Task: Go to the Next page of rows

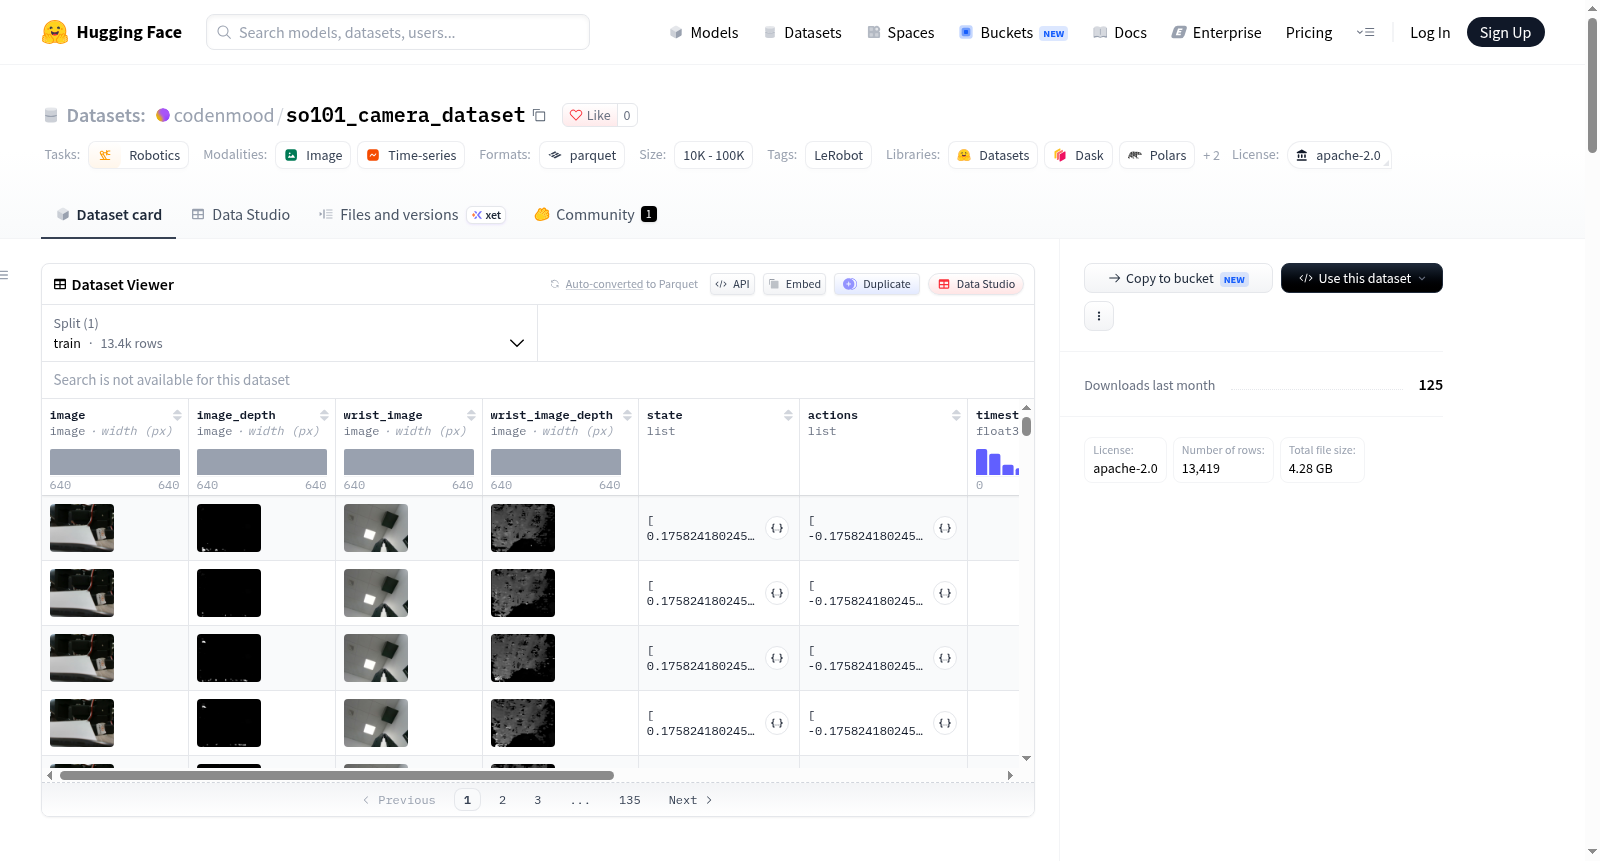Action: [x=690, y=800]
